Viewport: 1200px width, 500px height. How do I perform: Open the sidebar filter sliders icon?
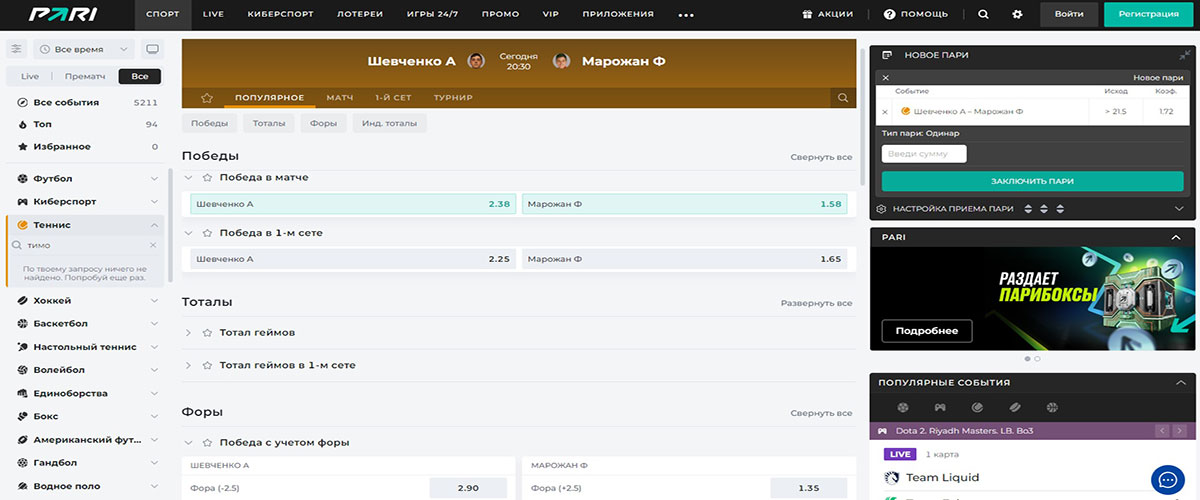pos(16,49)
